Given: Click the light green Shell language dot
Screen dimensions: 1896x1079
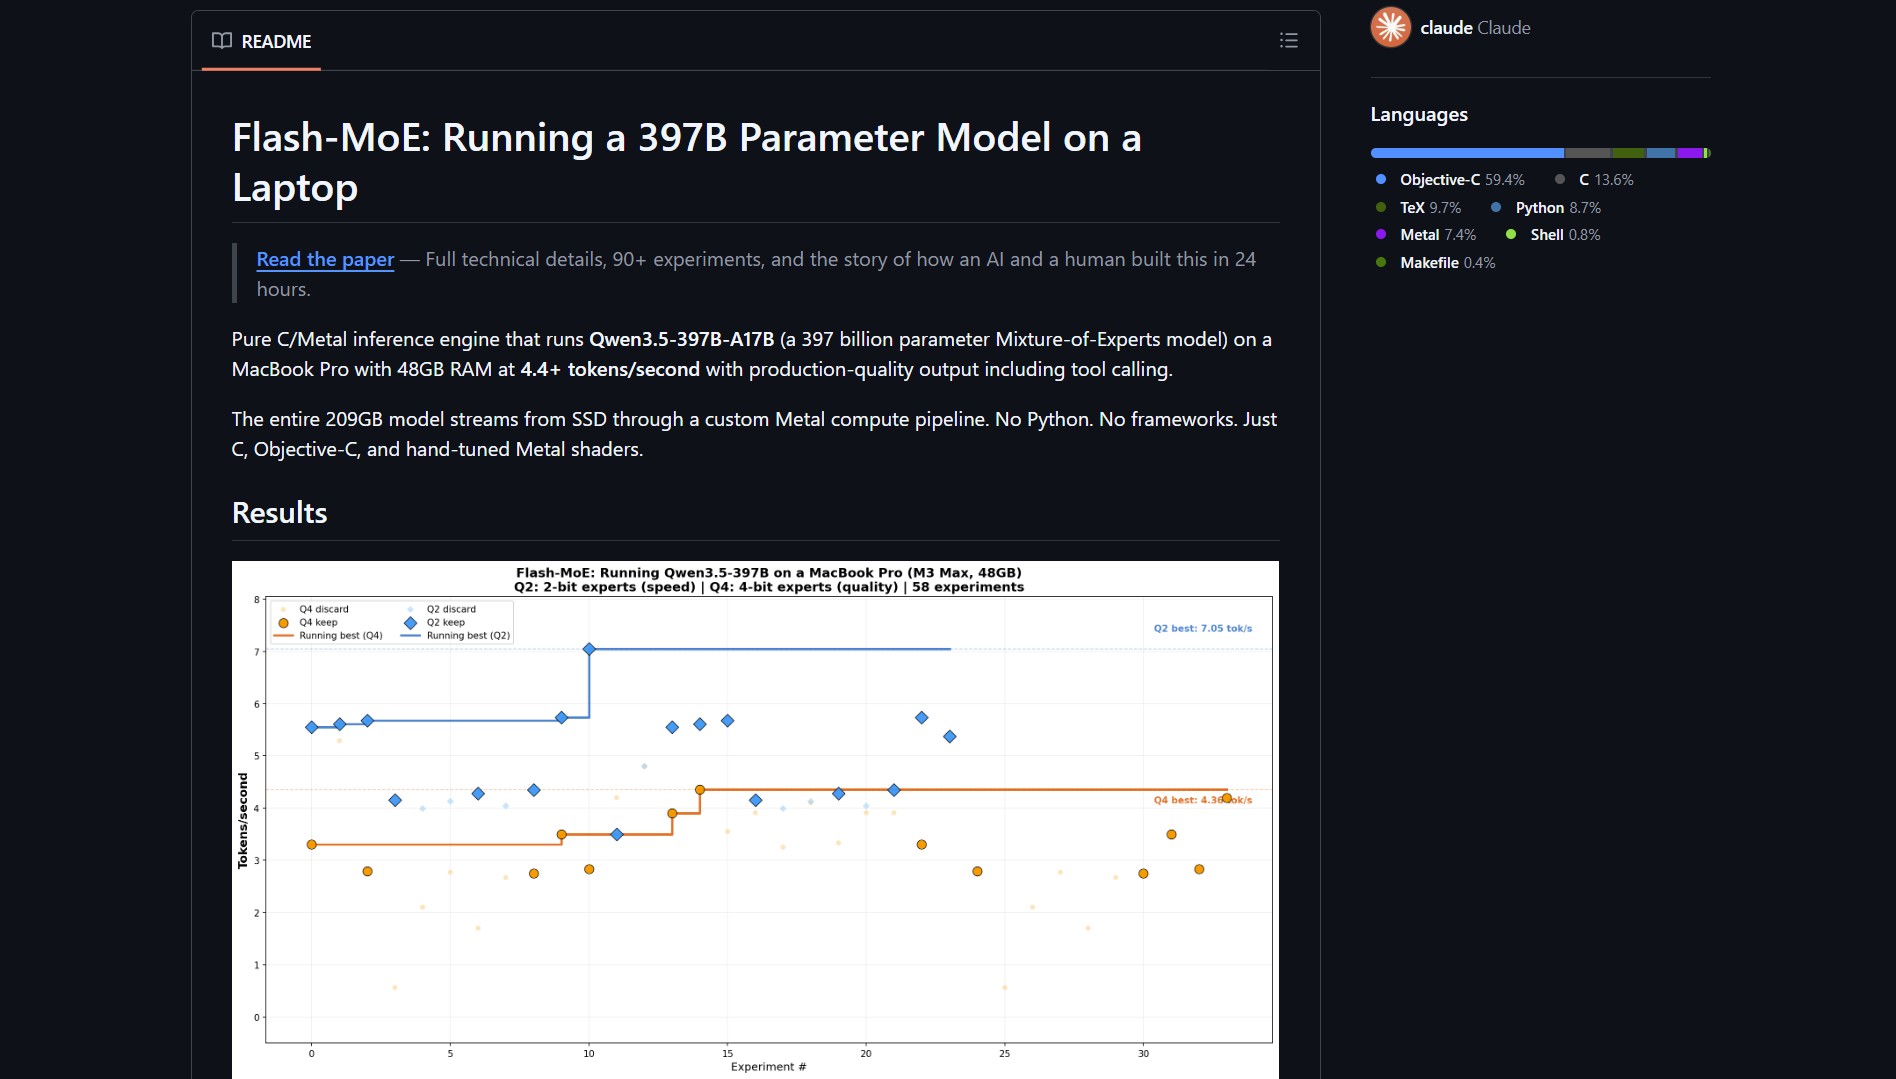Looking at the screenshot, I should pyautogui.click(x=1511, y=235).
